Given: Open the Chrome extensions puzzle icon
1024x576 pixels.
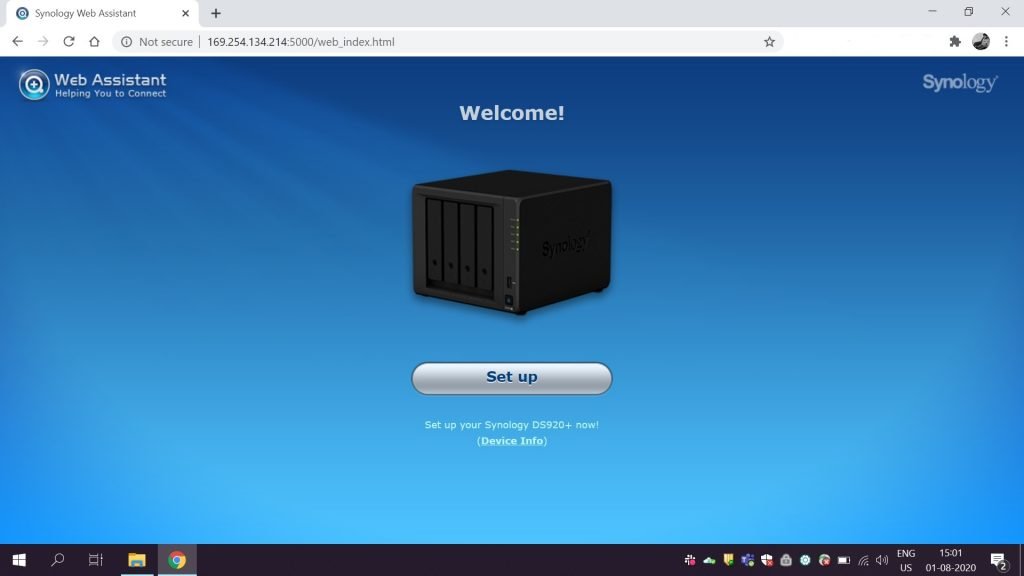Looking at the screenshot, I should [x=955, y=42].
